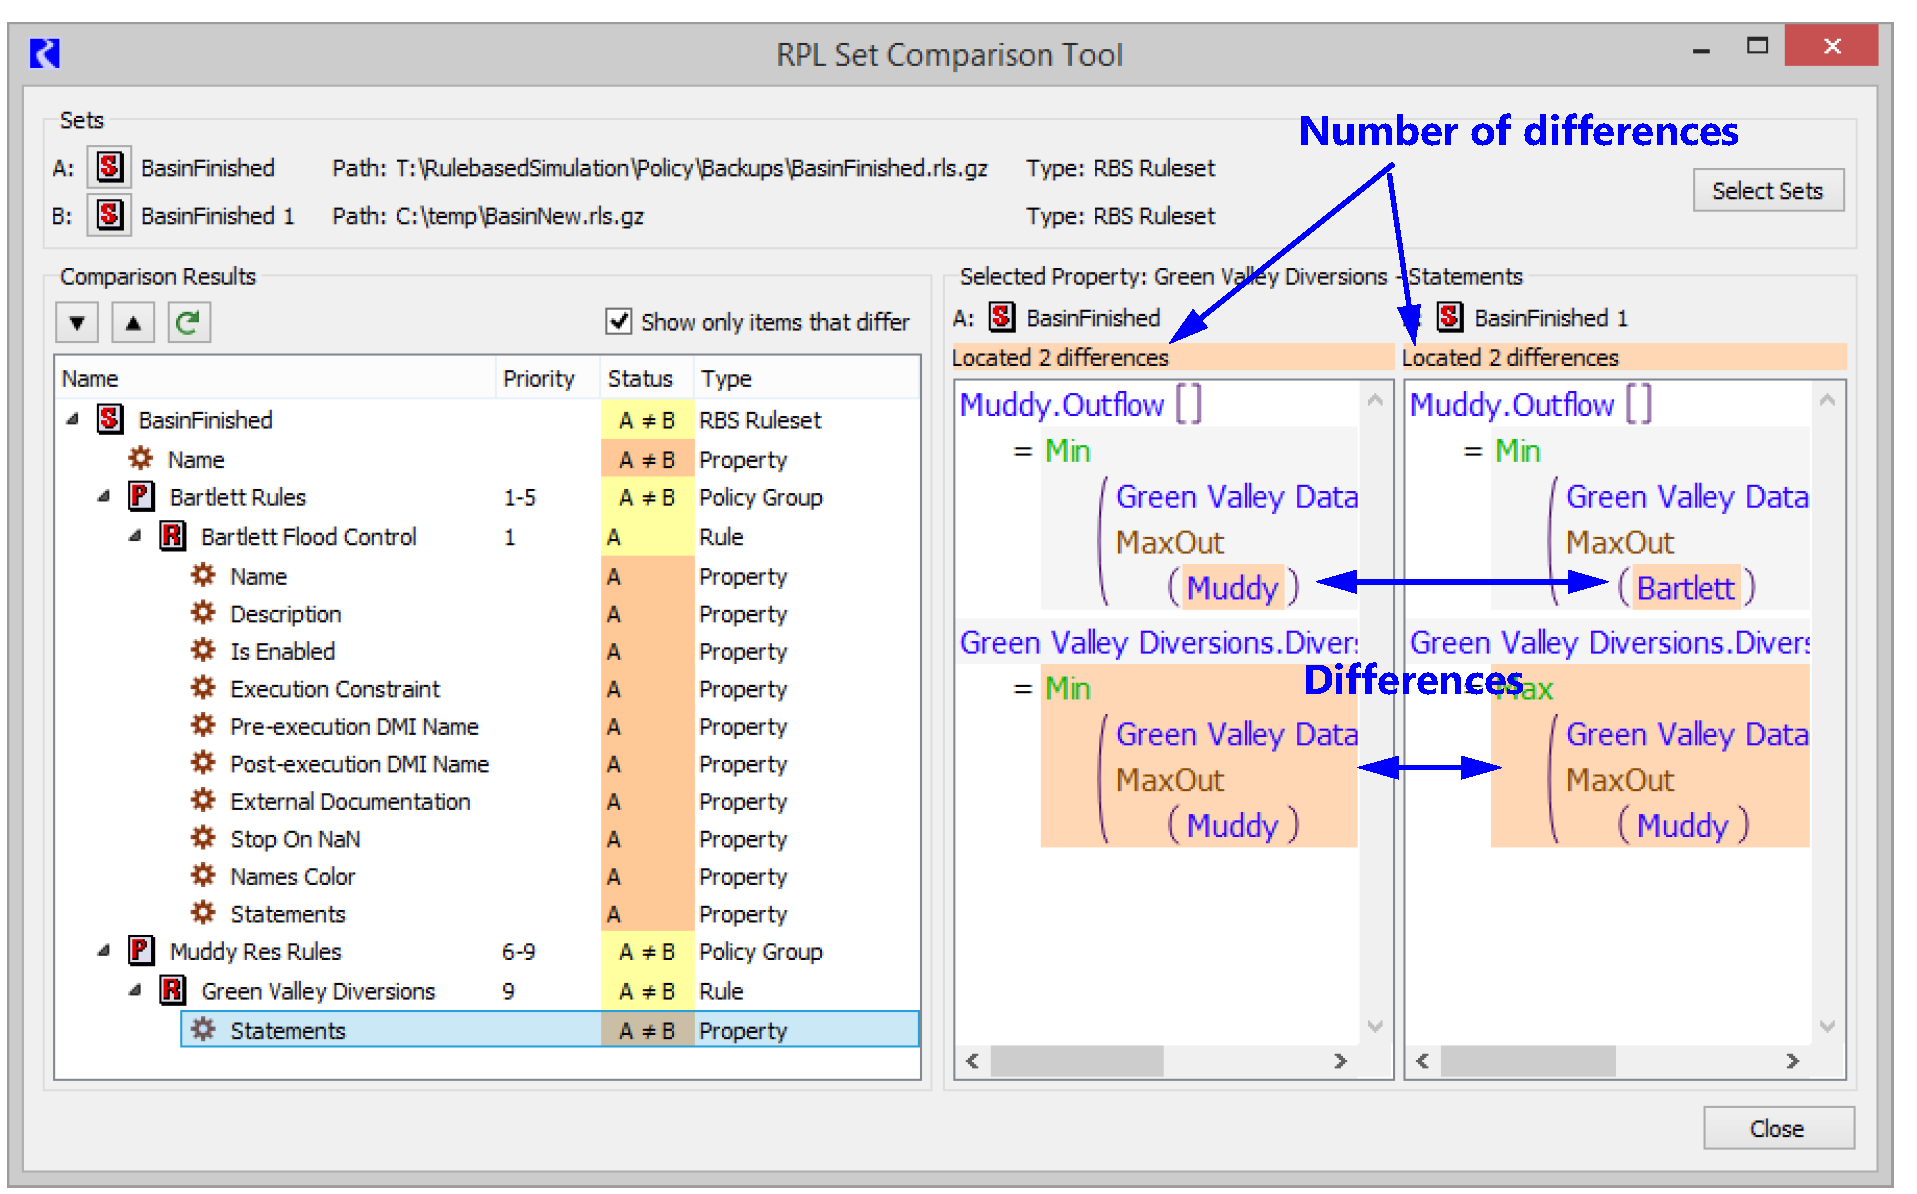Collapse the BasinFinished ruleset tree node
The image size is (1917, 1194).
point(73,420)
